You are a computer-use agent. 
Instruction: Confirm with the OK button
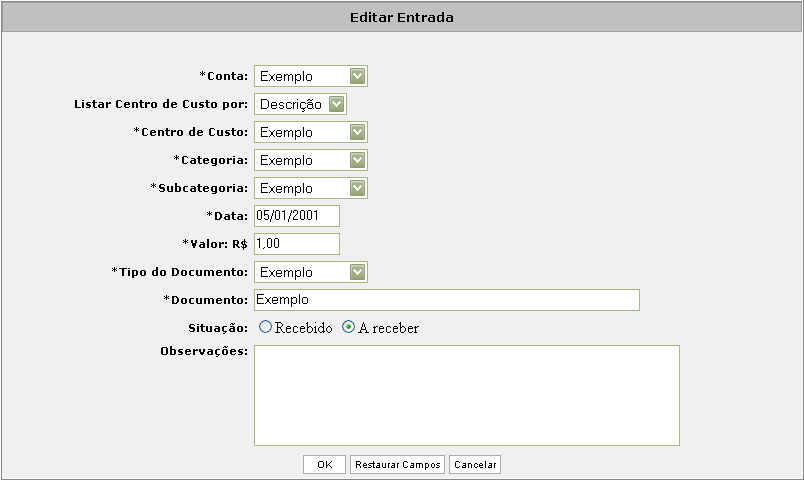coord(324,465)
